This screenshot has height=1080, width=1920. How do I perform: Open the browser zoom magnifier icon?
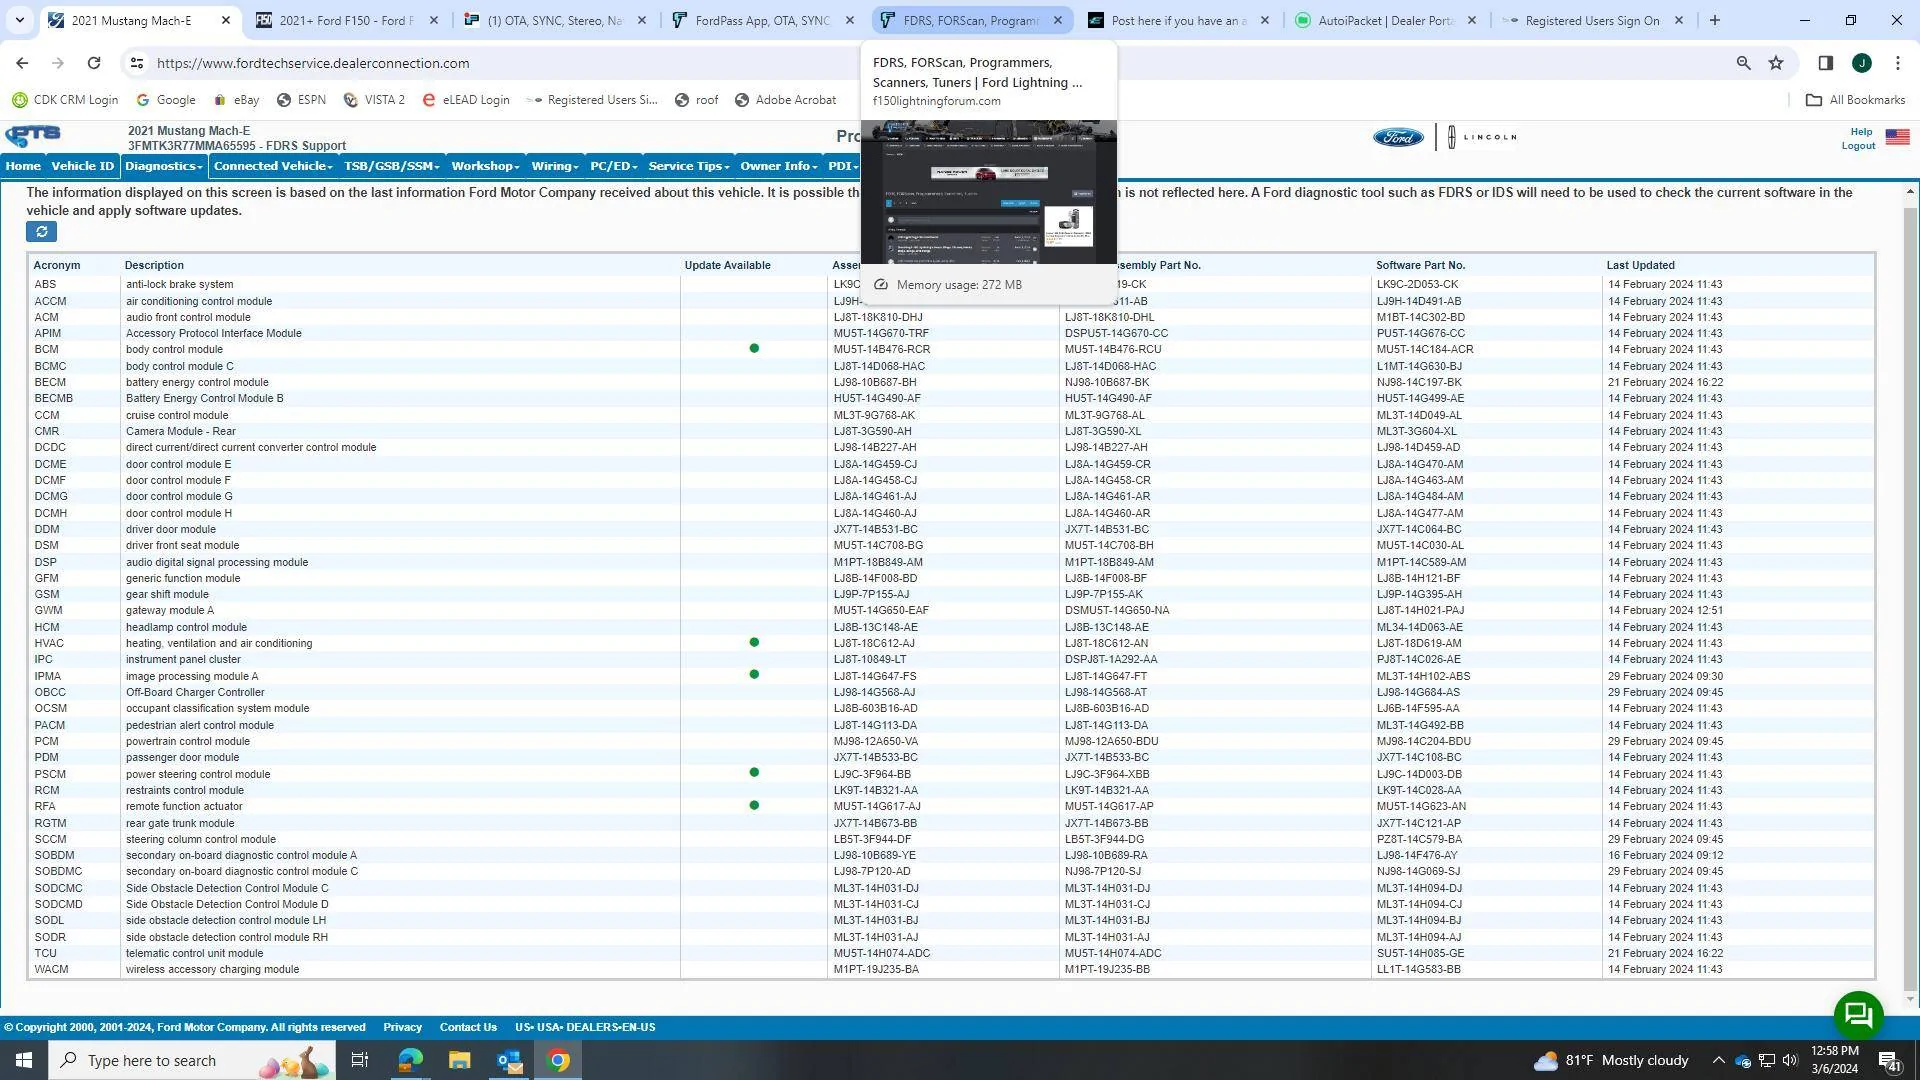[1743, 63]
